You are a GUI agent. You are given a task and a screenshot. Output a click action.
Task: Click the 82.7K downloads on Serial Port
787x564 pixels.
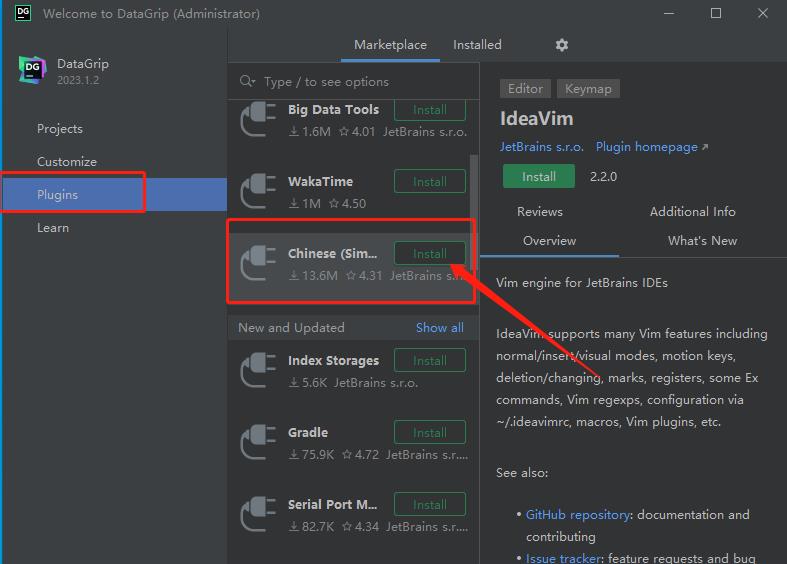(312, 526)
